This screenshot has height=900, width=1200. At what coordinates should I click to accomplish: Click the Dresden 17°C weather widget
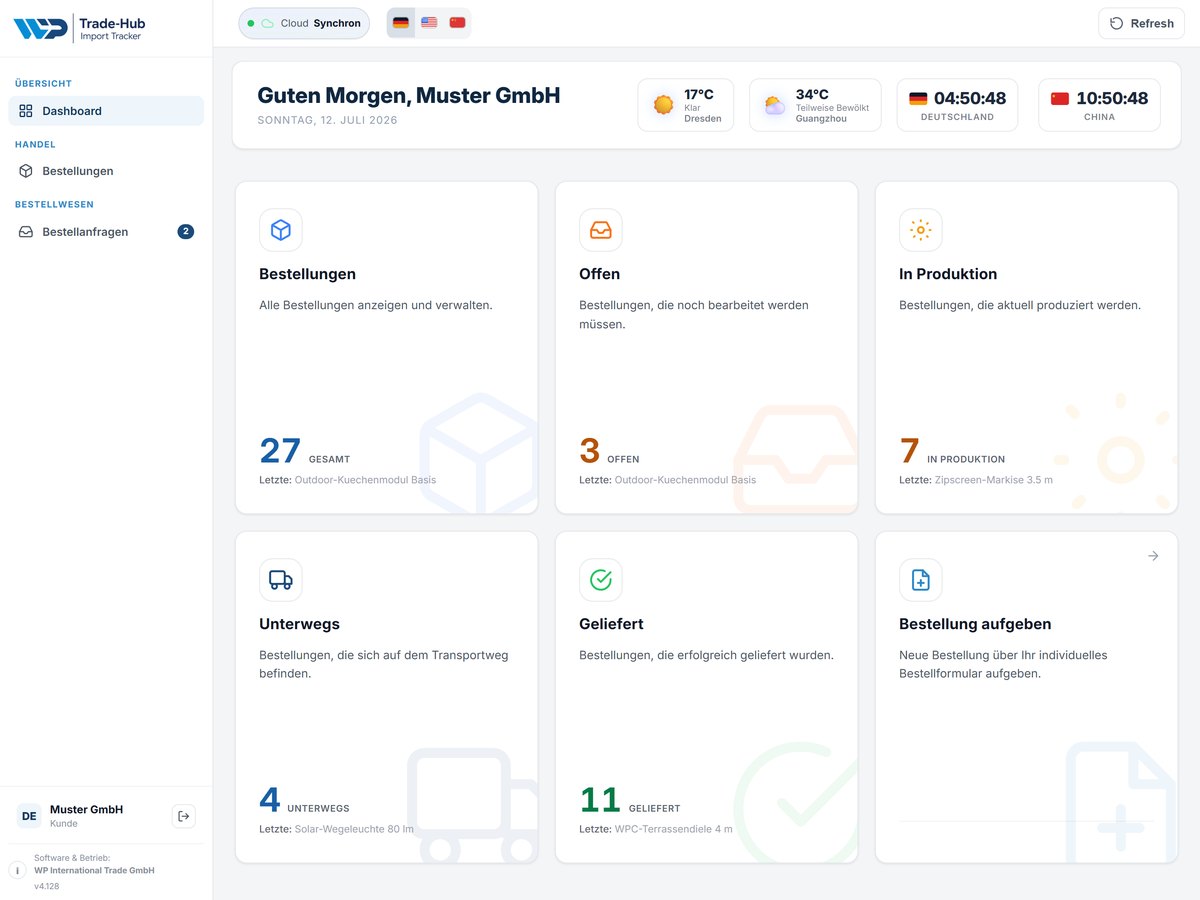[686, 105]
